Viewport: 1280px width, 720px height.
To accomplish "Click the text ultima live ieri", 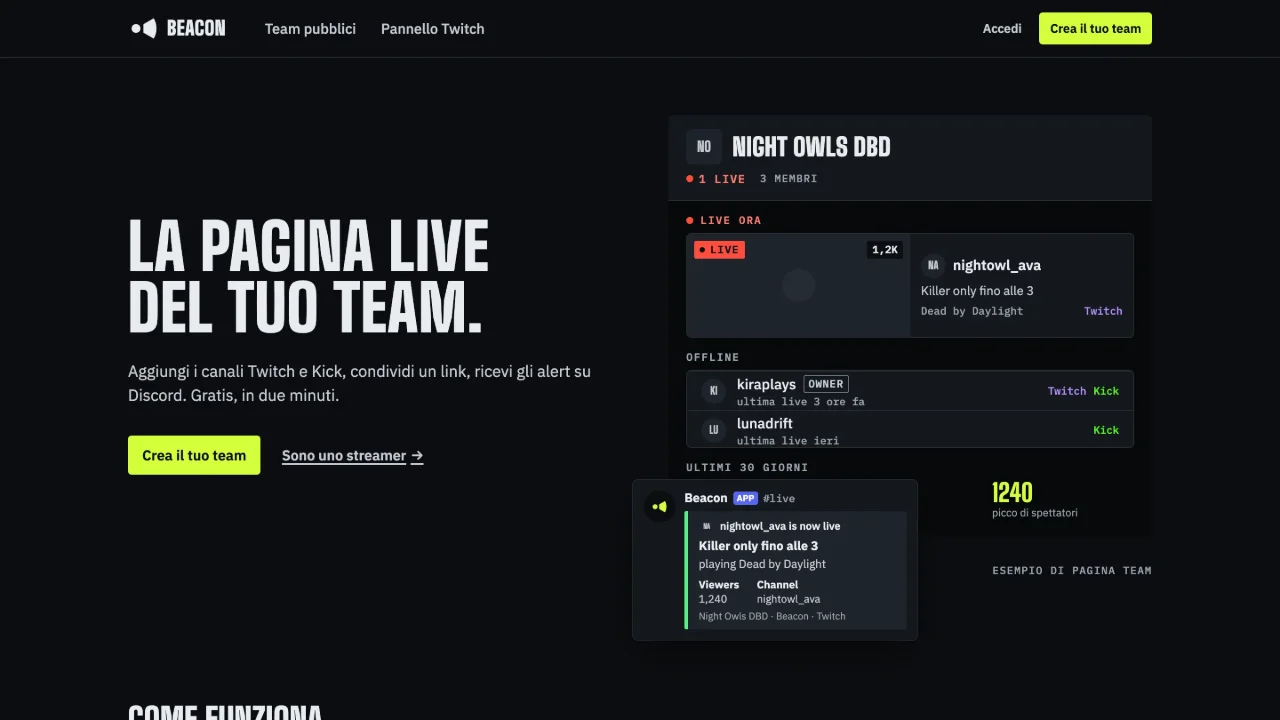I will click(788, 441).
